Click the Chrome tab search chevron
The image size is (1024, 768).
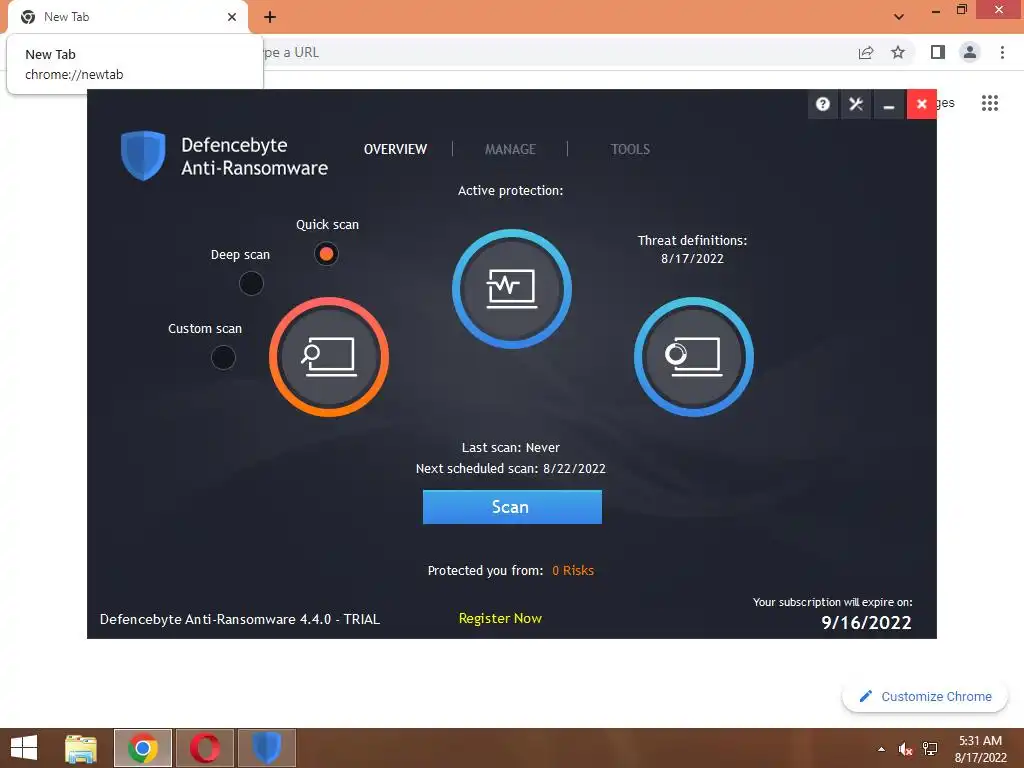click(899, 17)
